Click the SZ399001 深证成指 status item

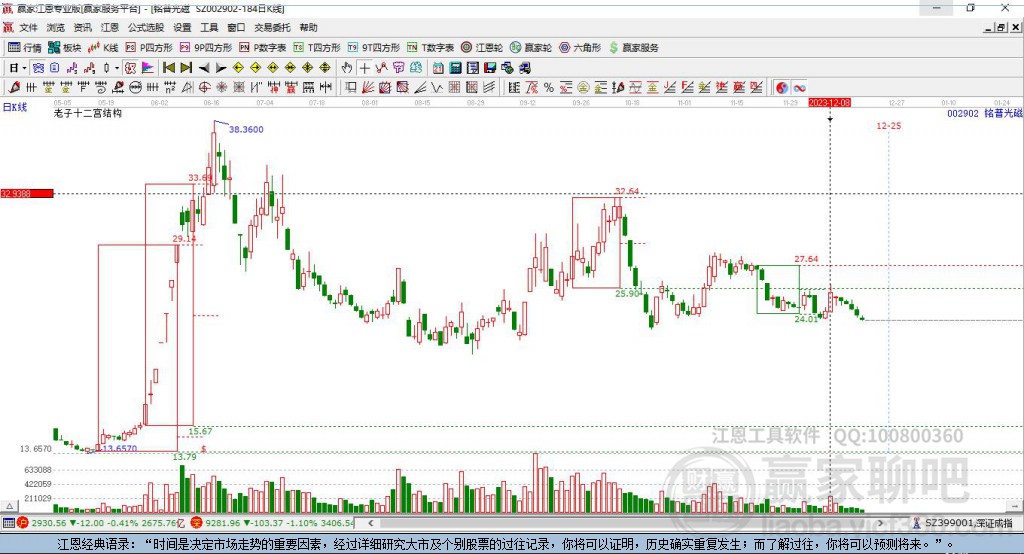(962, 523)
